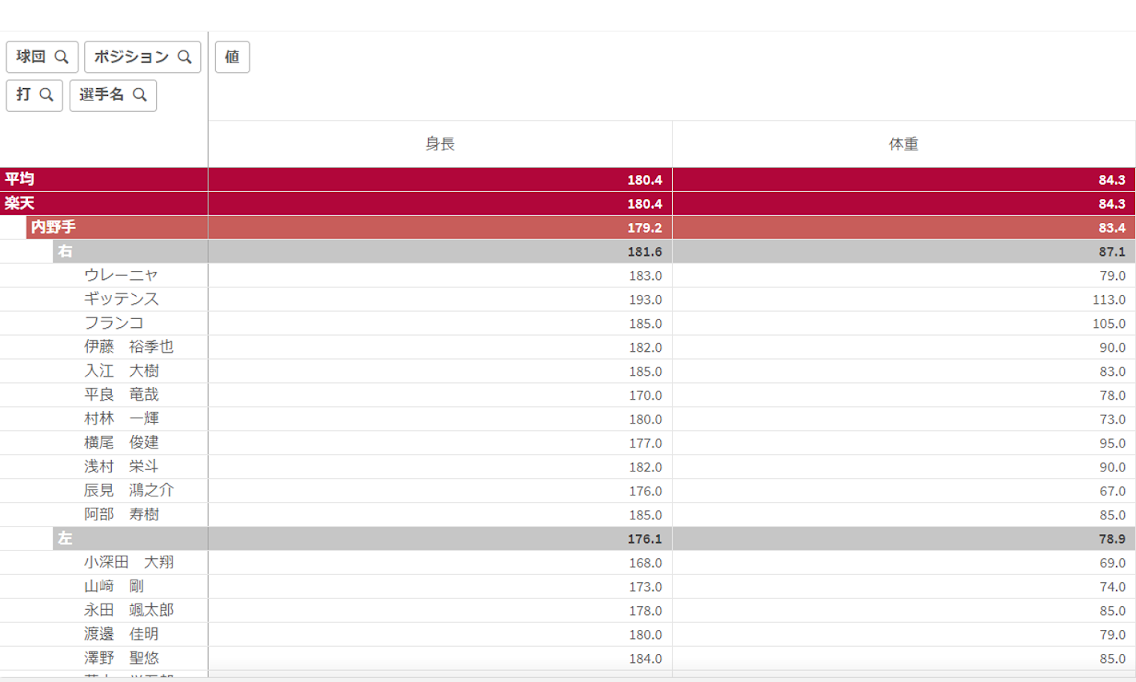The height and width of the screenshot is (682, 1136).
Task: Click the magnifier icon on 選手名 field
Action: (x=140, y=95)
